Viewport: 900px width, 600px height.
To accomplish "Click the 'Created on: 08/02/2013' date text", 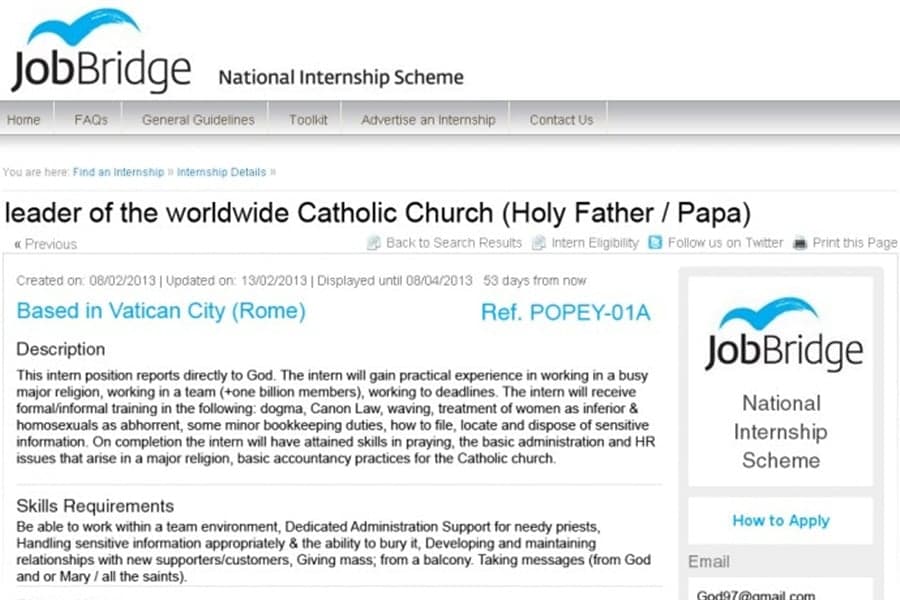I will [x=86, y=281].
